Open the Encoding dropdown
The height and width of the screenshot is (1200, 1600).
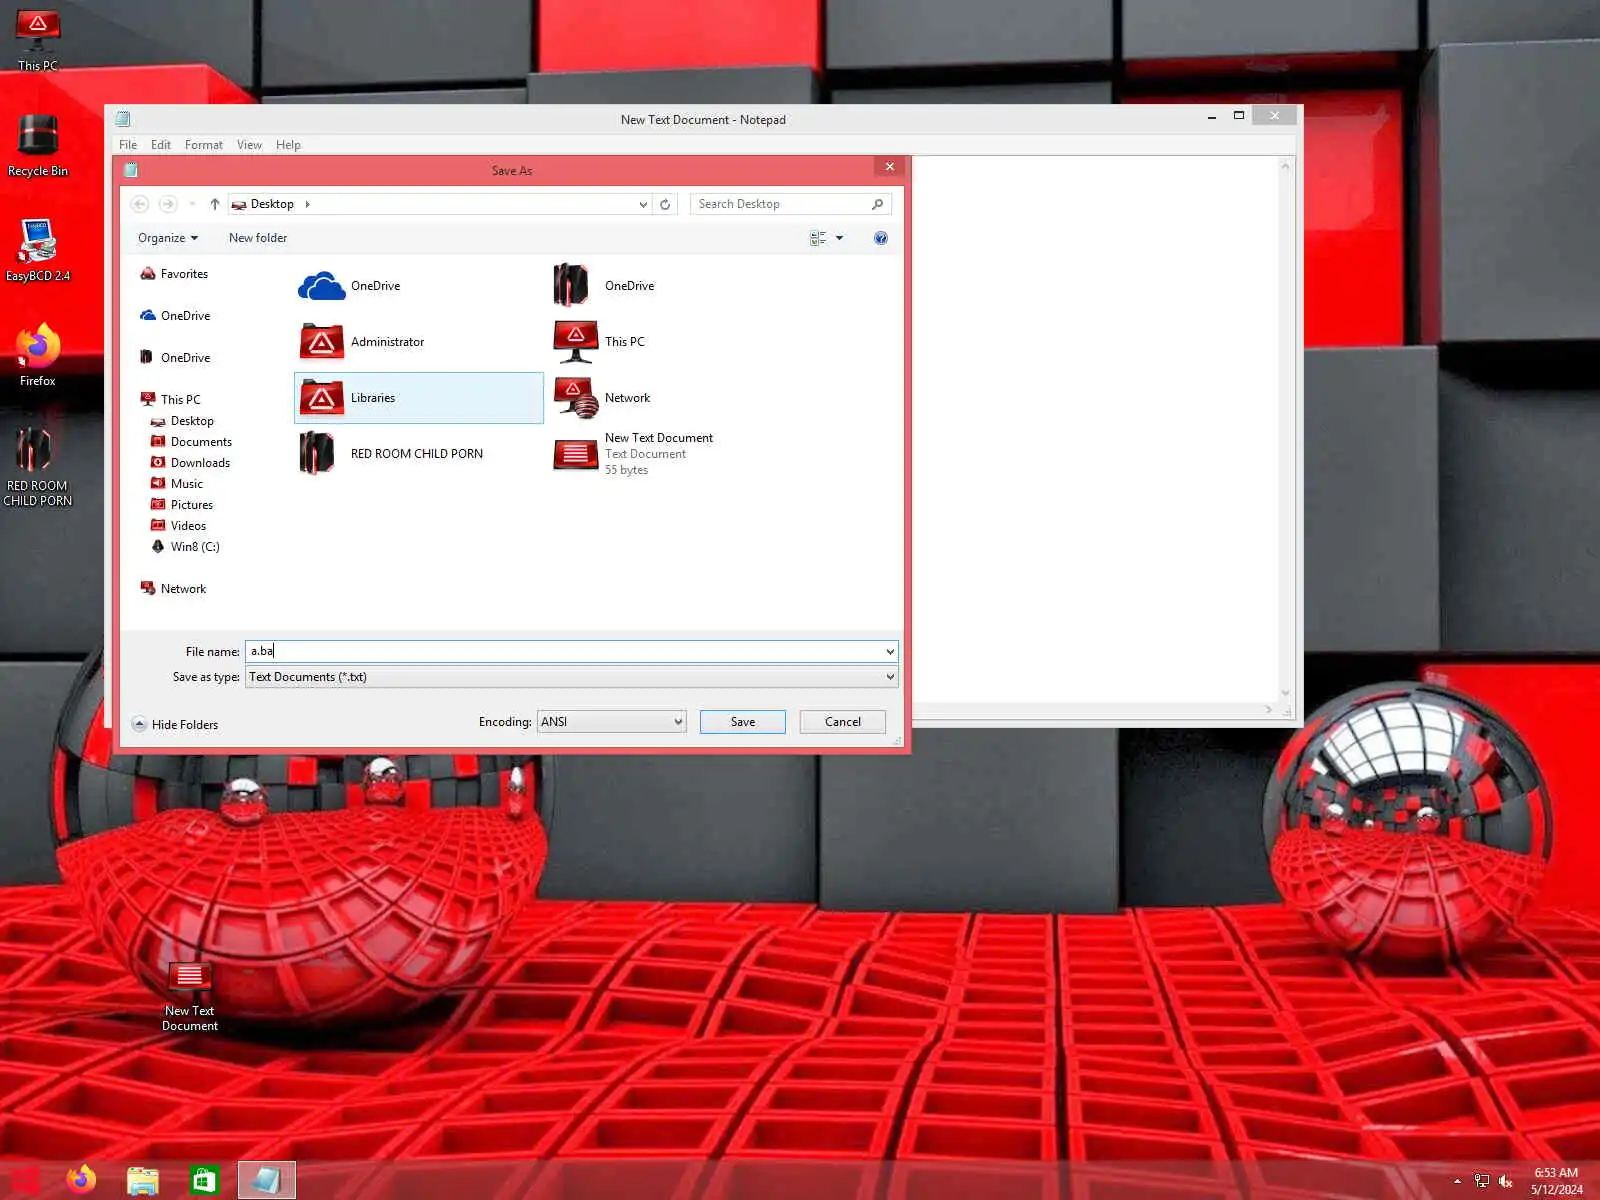[x=611, y=722]
